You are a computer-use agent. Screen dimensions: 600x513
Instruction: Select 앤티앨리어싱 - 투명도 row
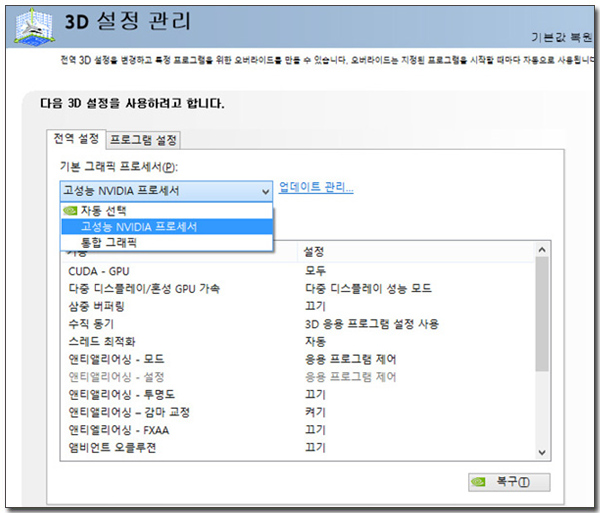[298, 394]
